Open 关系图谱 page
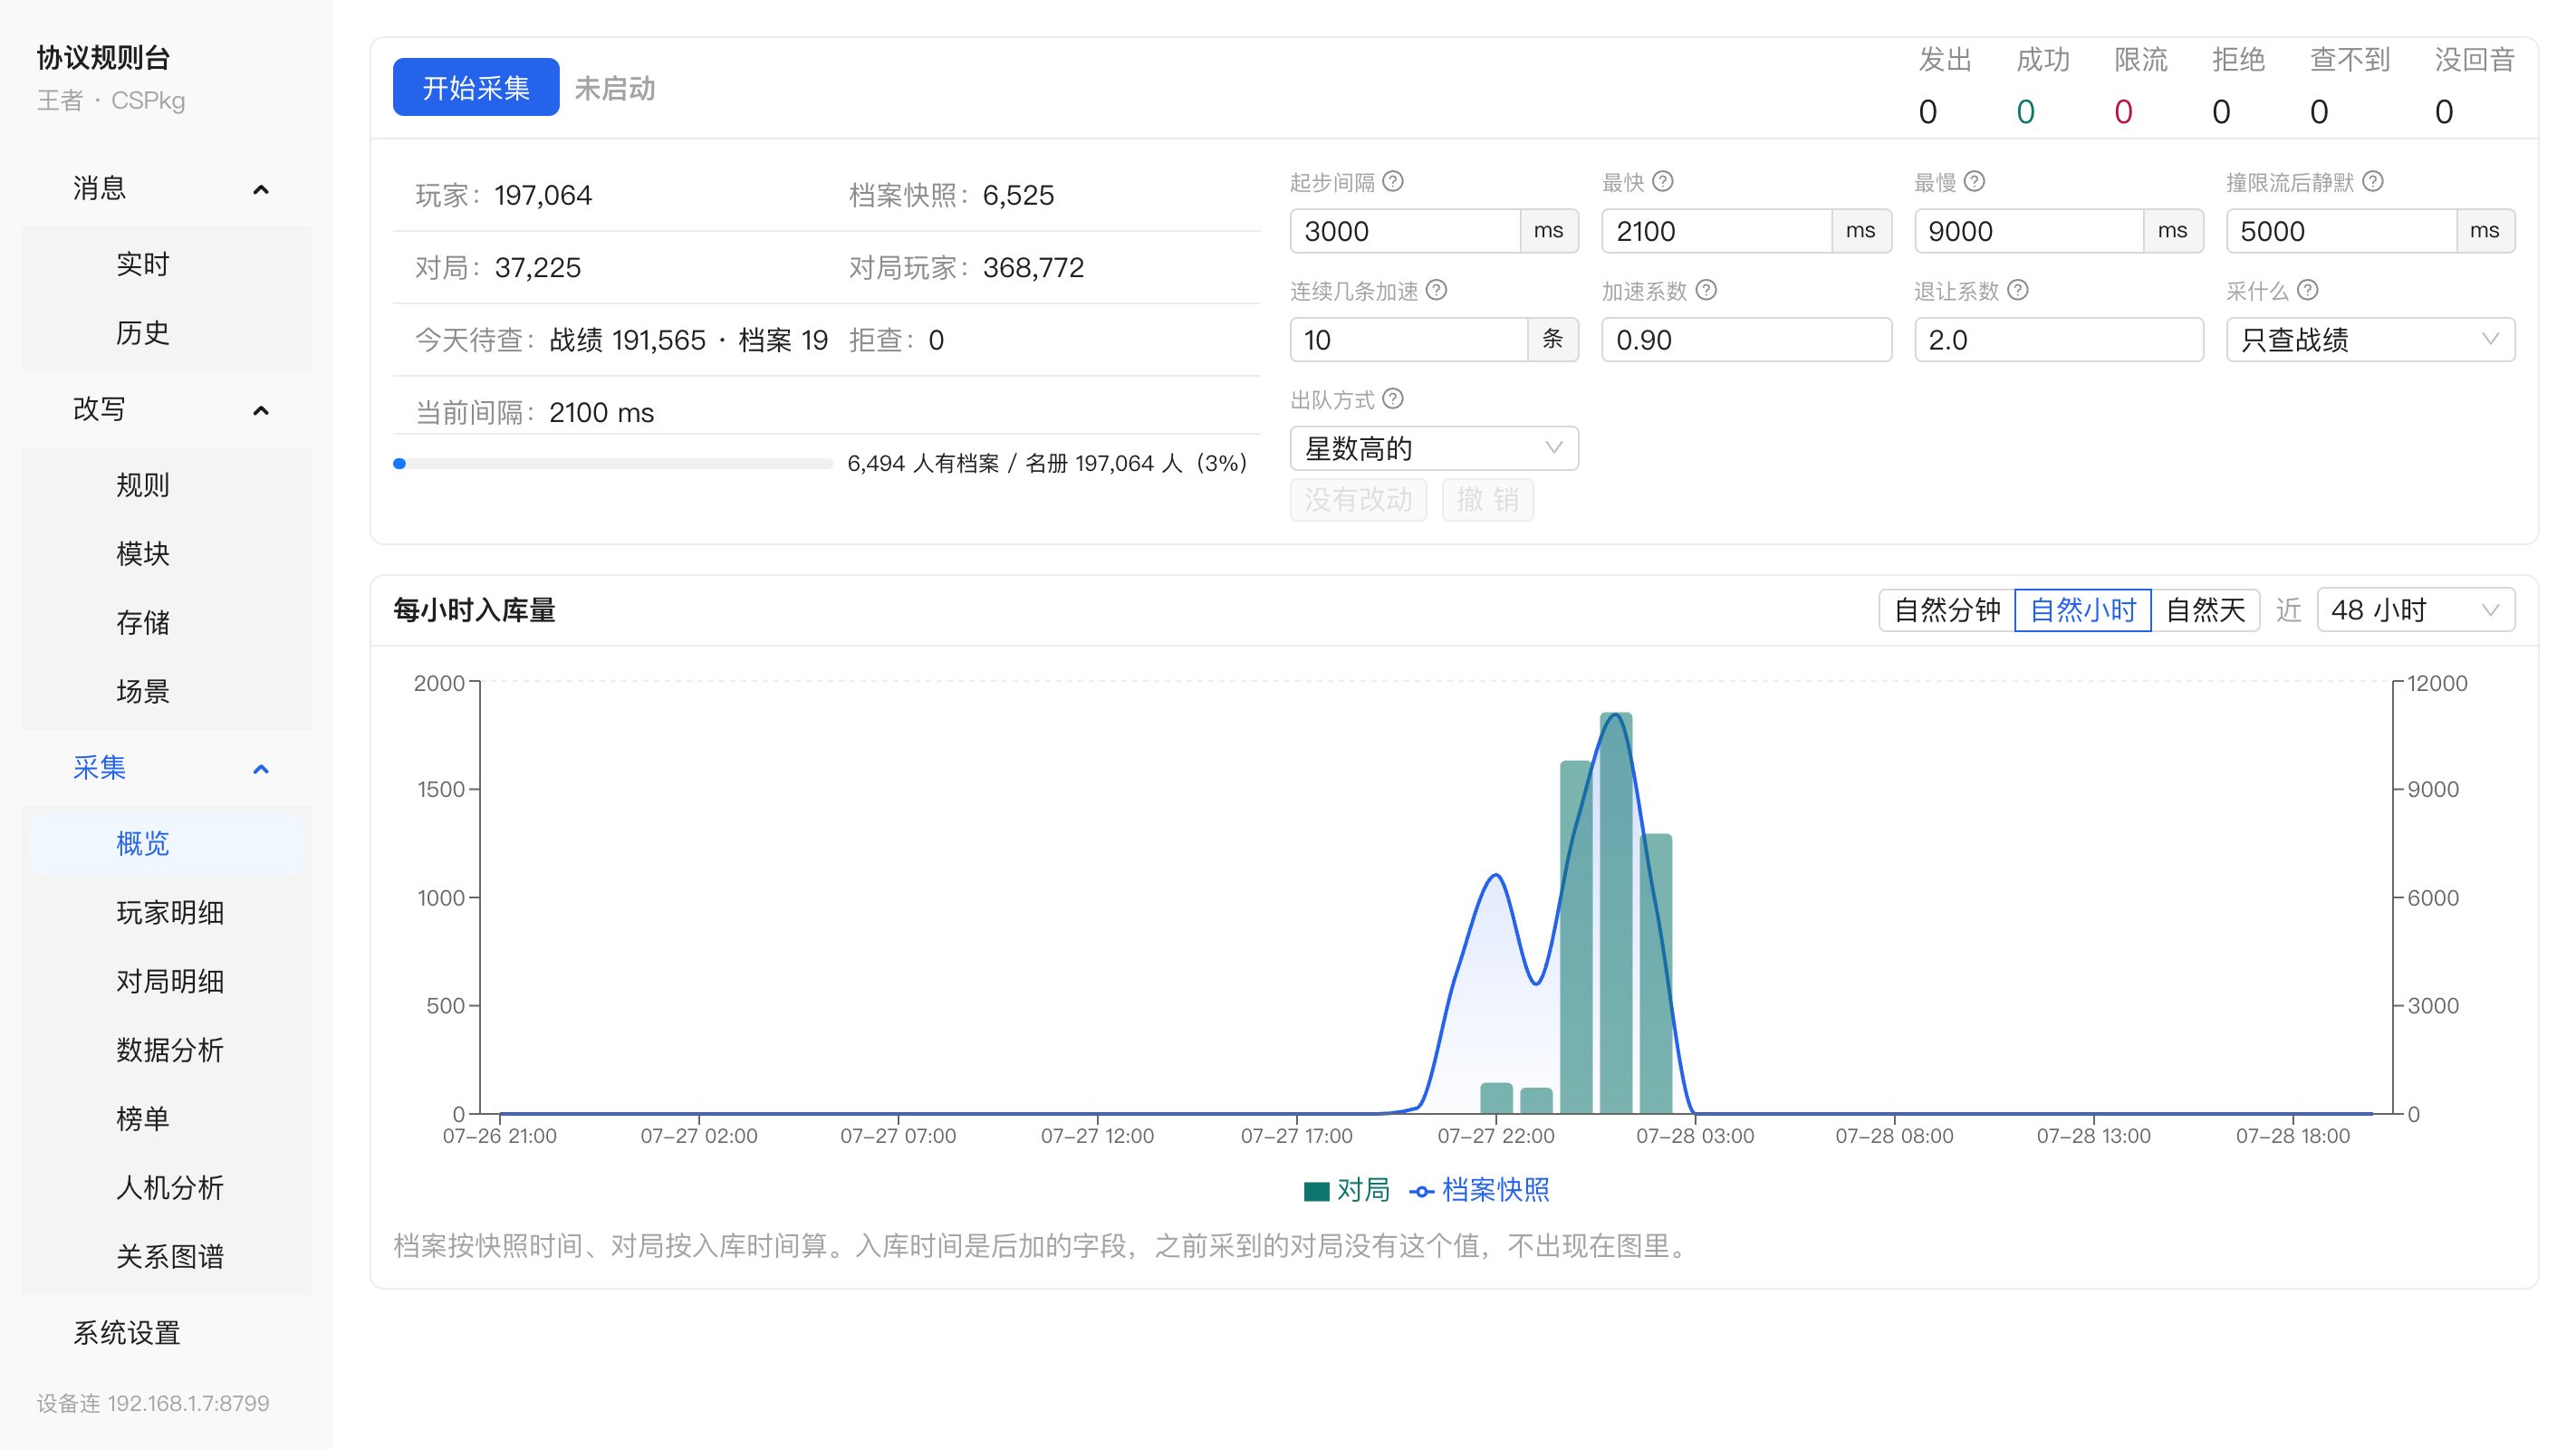Viewport: 2576px width, 1449px height. pos(166,1257)
